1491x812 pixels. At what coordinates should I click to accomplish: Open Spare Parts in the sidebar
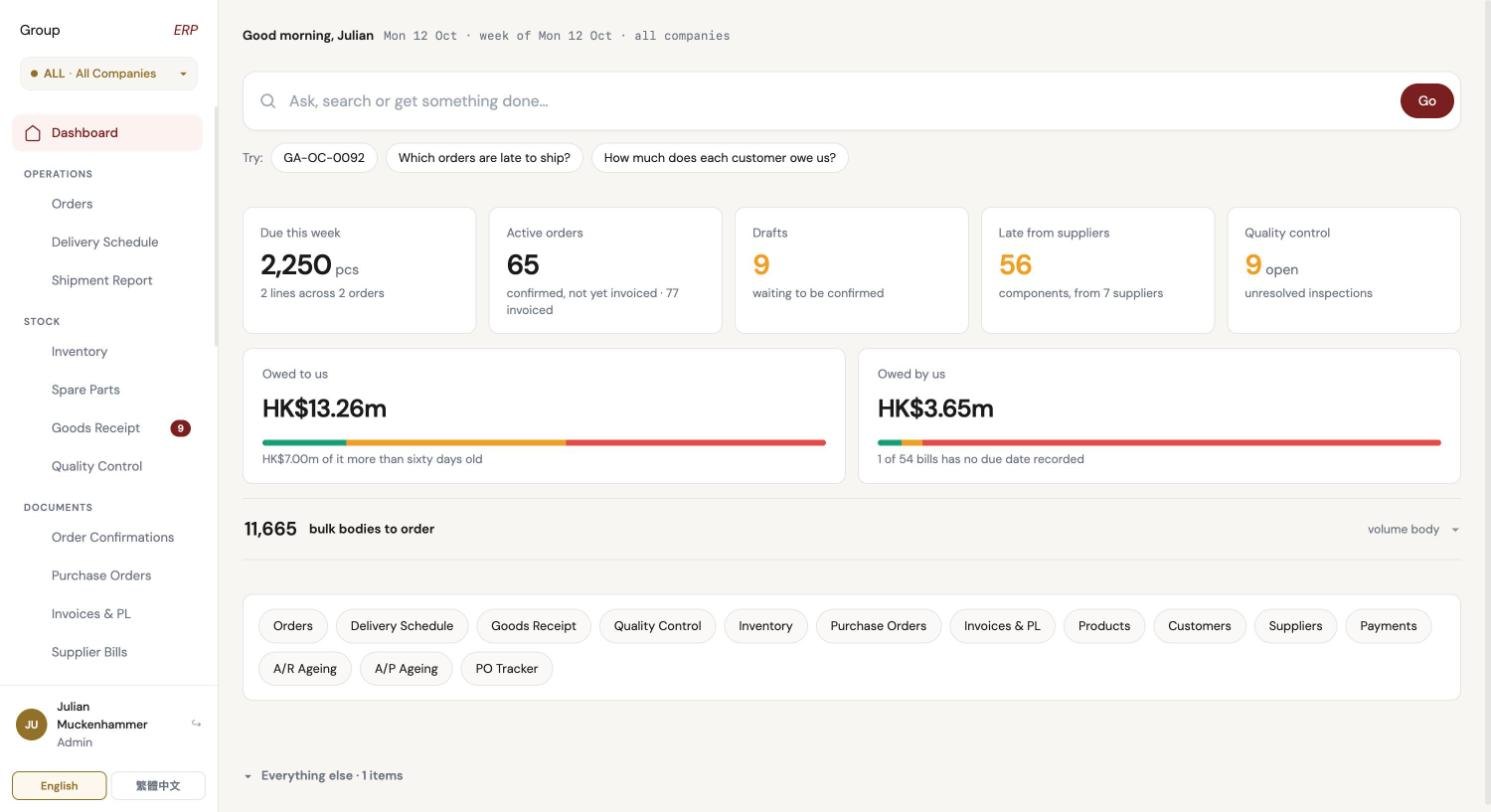[85, 390]
